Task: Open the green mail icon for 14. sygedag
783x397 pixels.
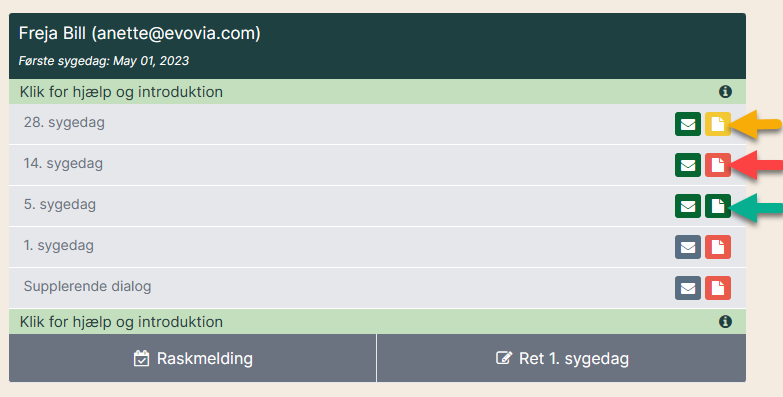Action: click(x=688, y=165)
